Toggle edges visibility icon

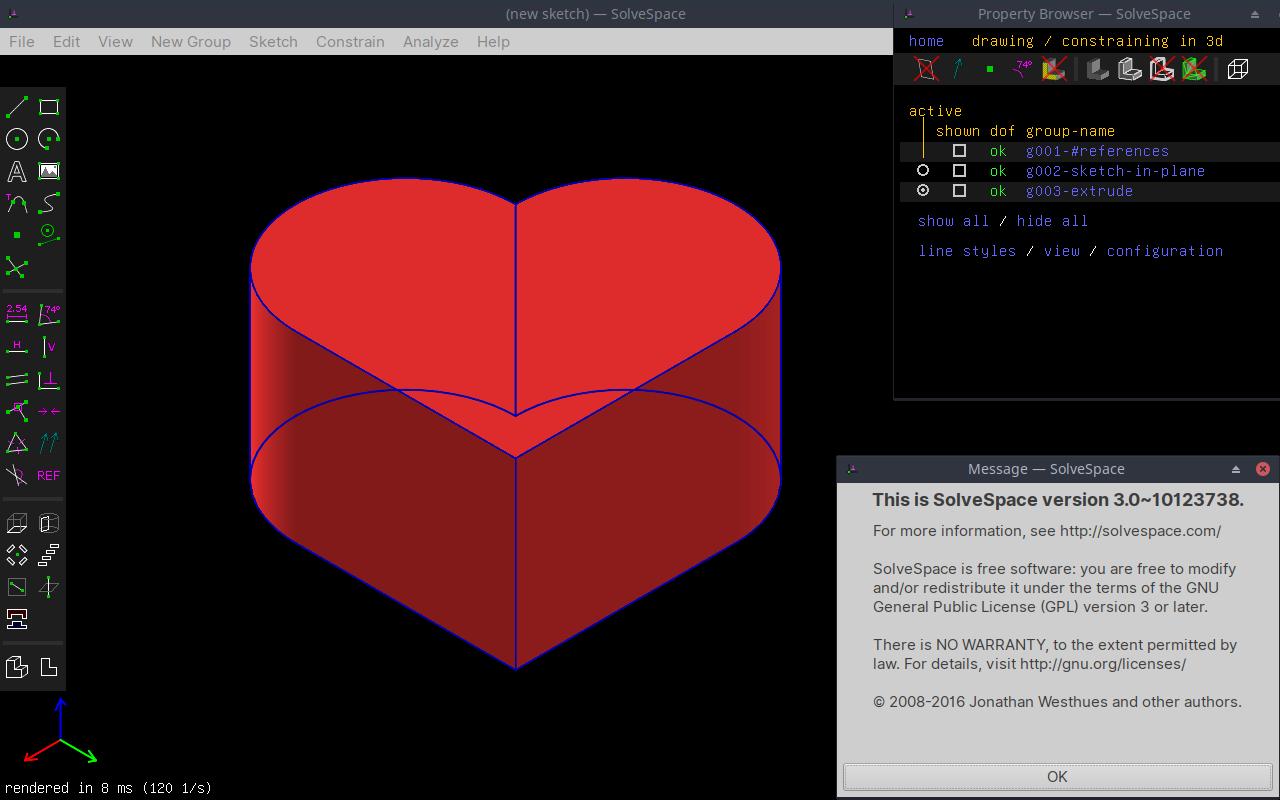click(1130, 69)
